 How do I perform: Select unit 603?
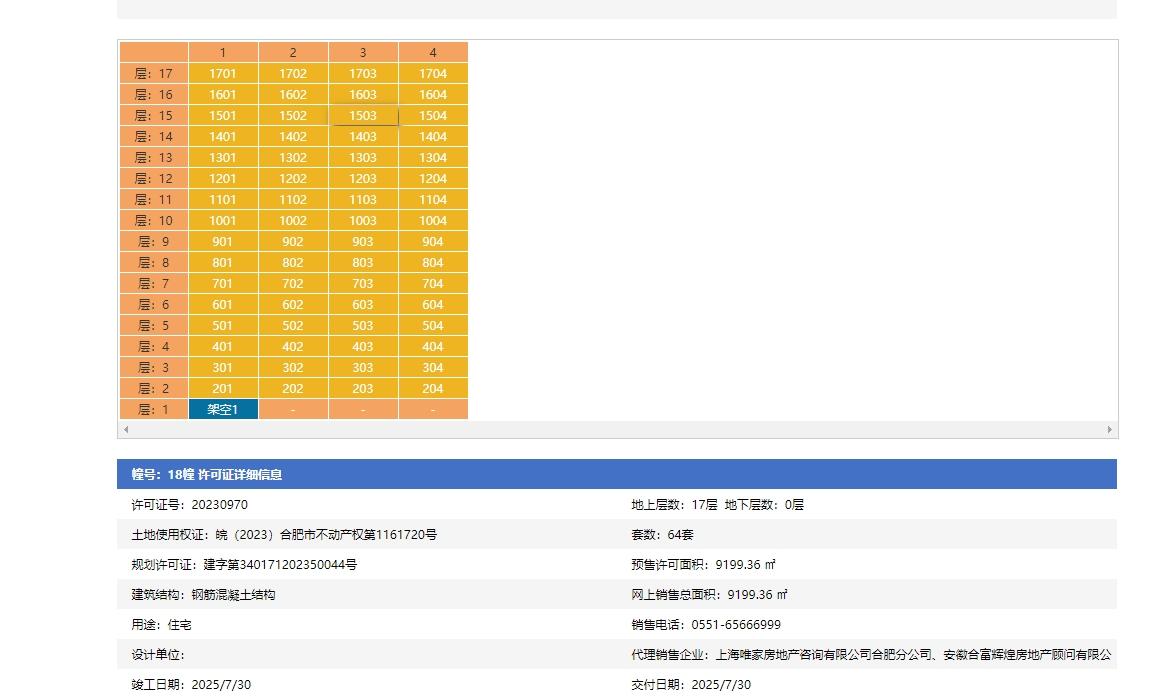(x=363, y=304)
